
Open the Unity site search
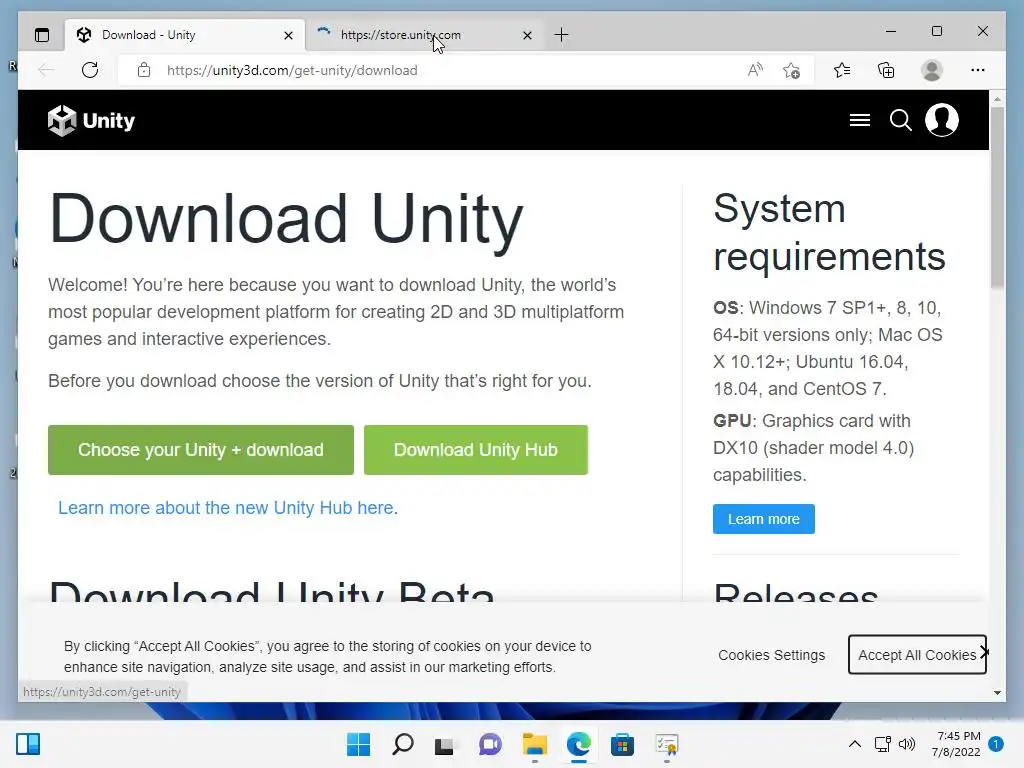click(901, 120)
